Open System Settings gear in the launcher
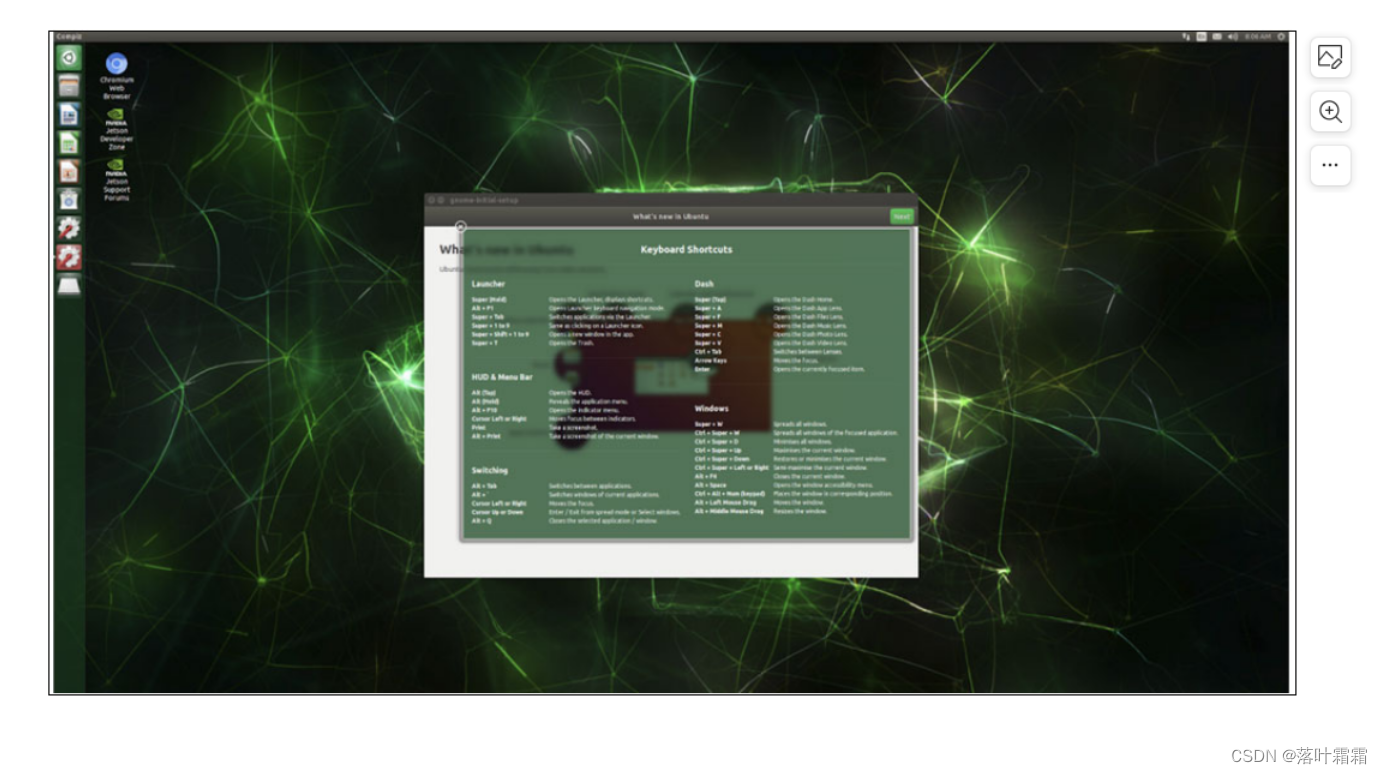 coord(68,229)
